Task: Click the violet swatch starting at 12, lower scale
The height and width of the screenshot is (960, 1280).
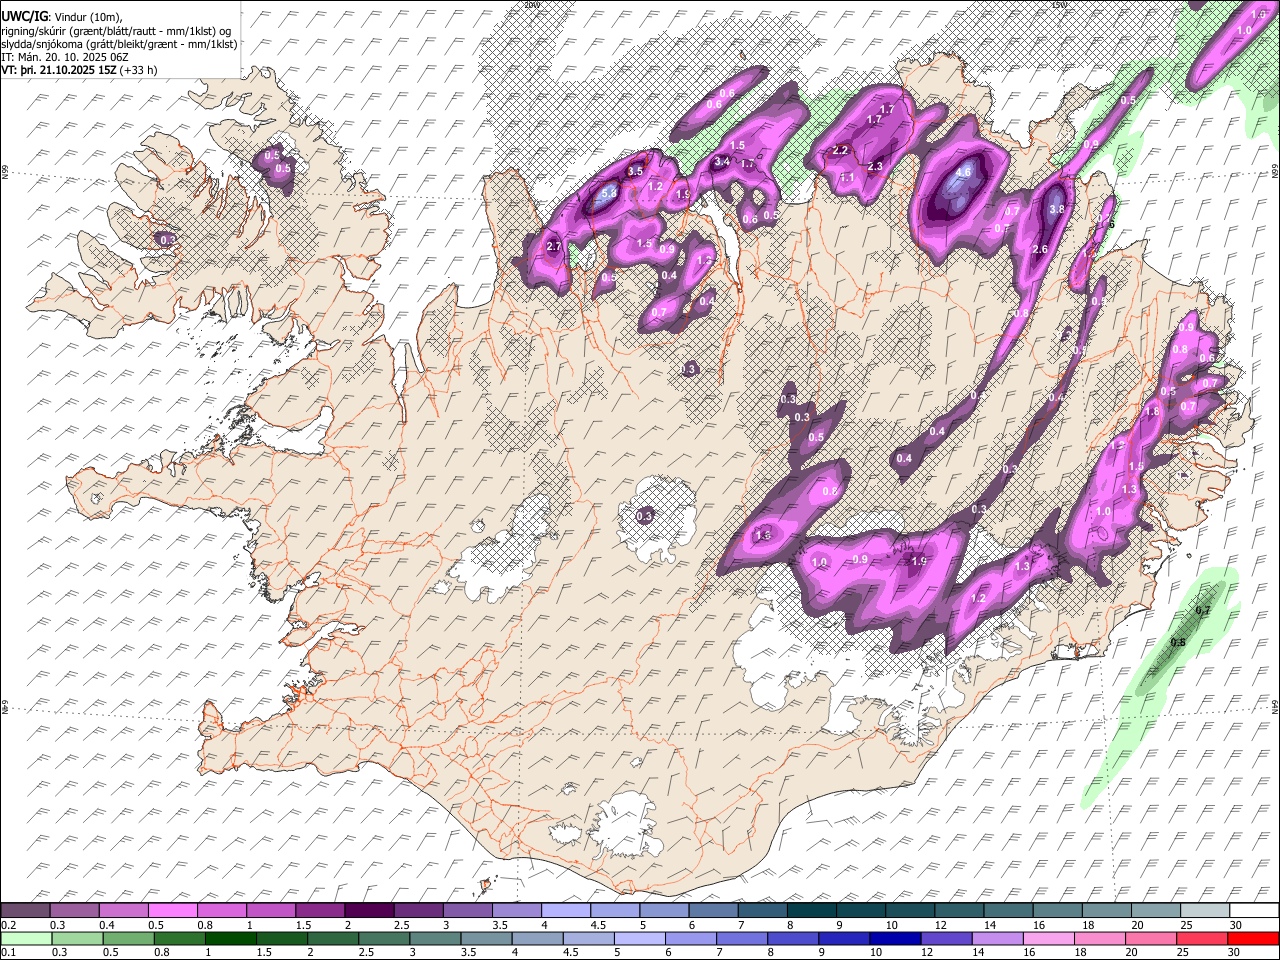Action: pos(944,939)
